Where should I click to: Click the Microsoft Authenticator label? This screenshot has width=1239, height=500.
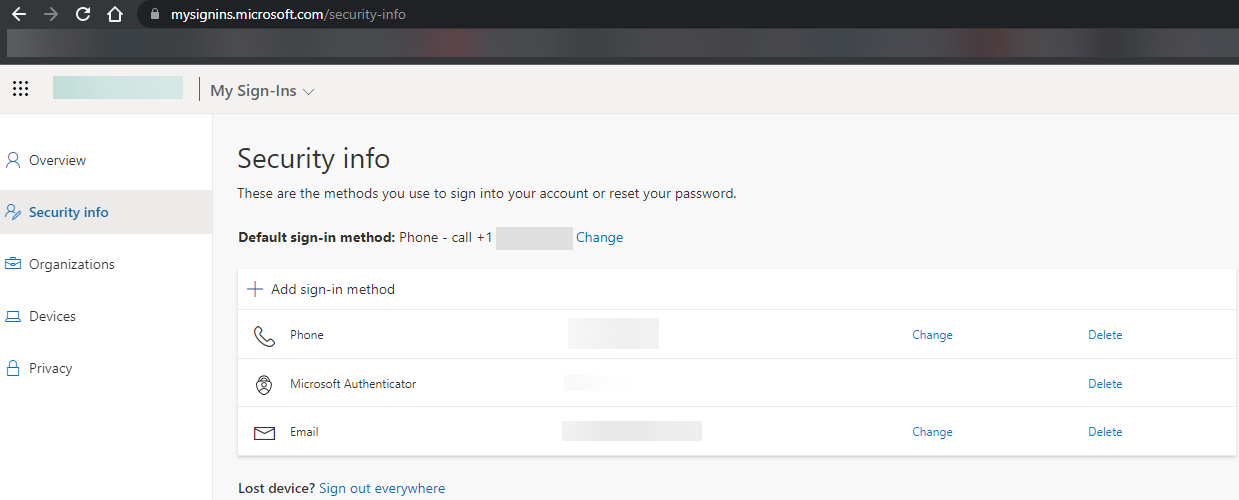(x=353, y=384)
